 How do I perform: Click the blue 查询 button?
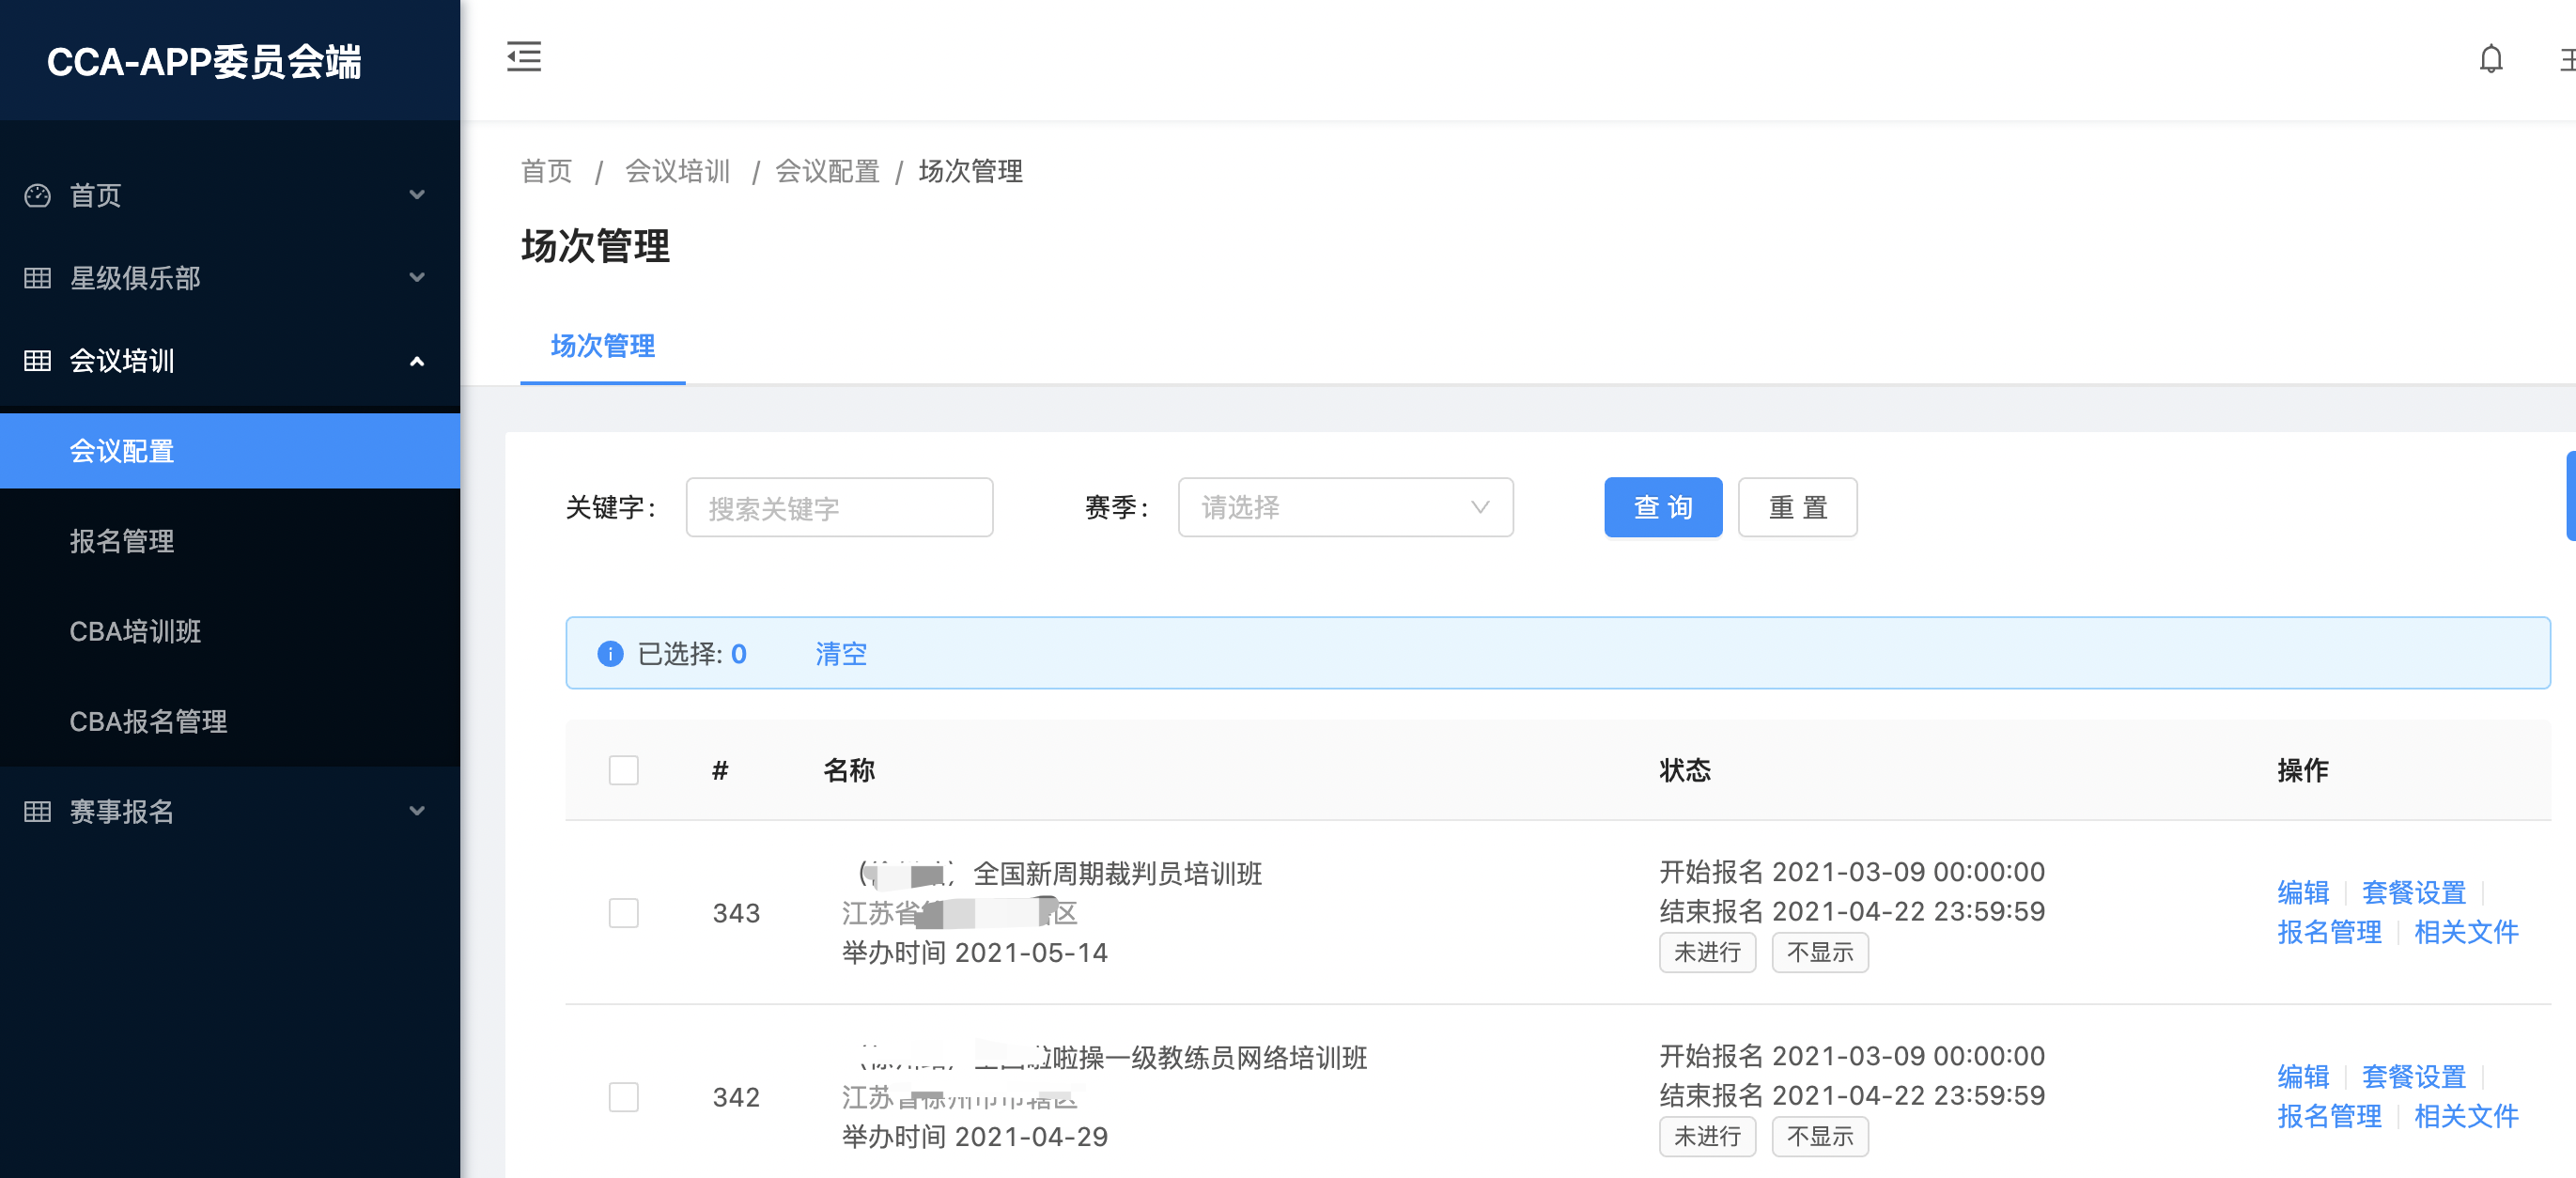(1662, 508)
